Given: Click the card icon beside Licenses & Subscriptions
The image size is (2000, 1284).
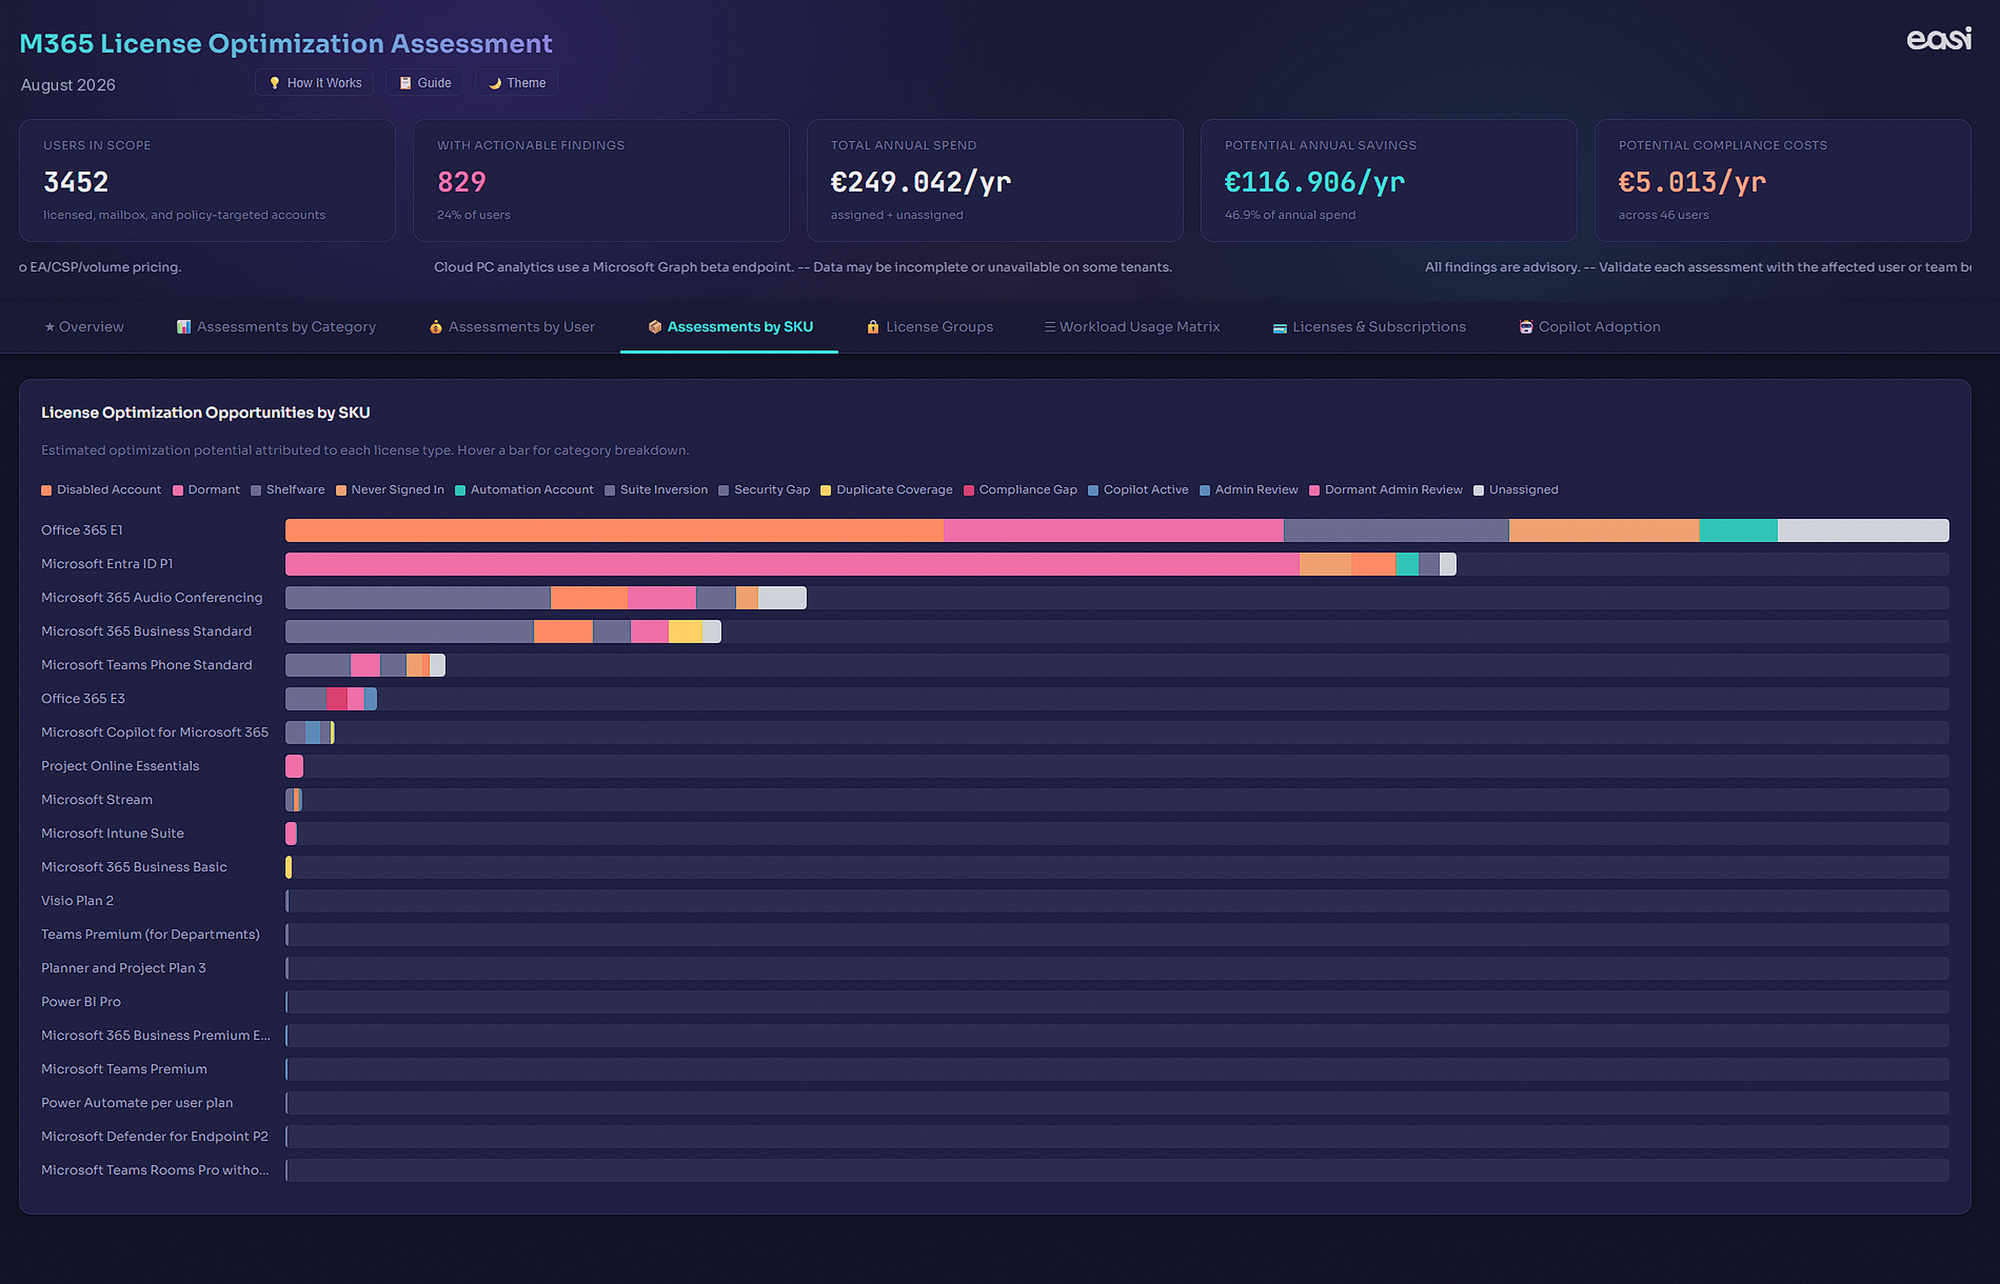Looking at the screenshot, I should (x=1280, y=328).
